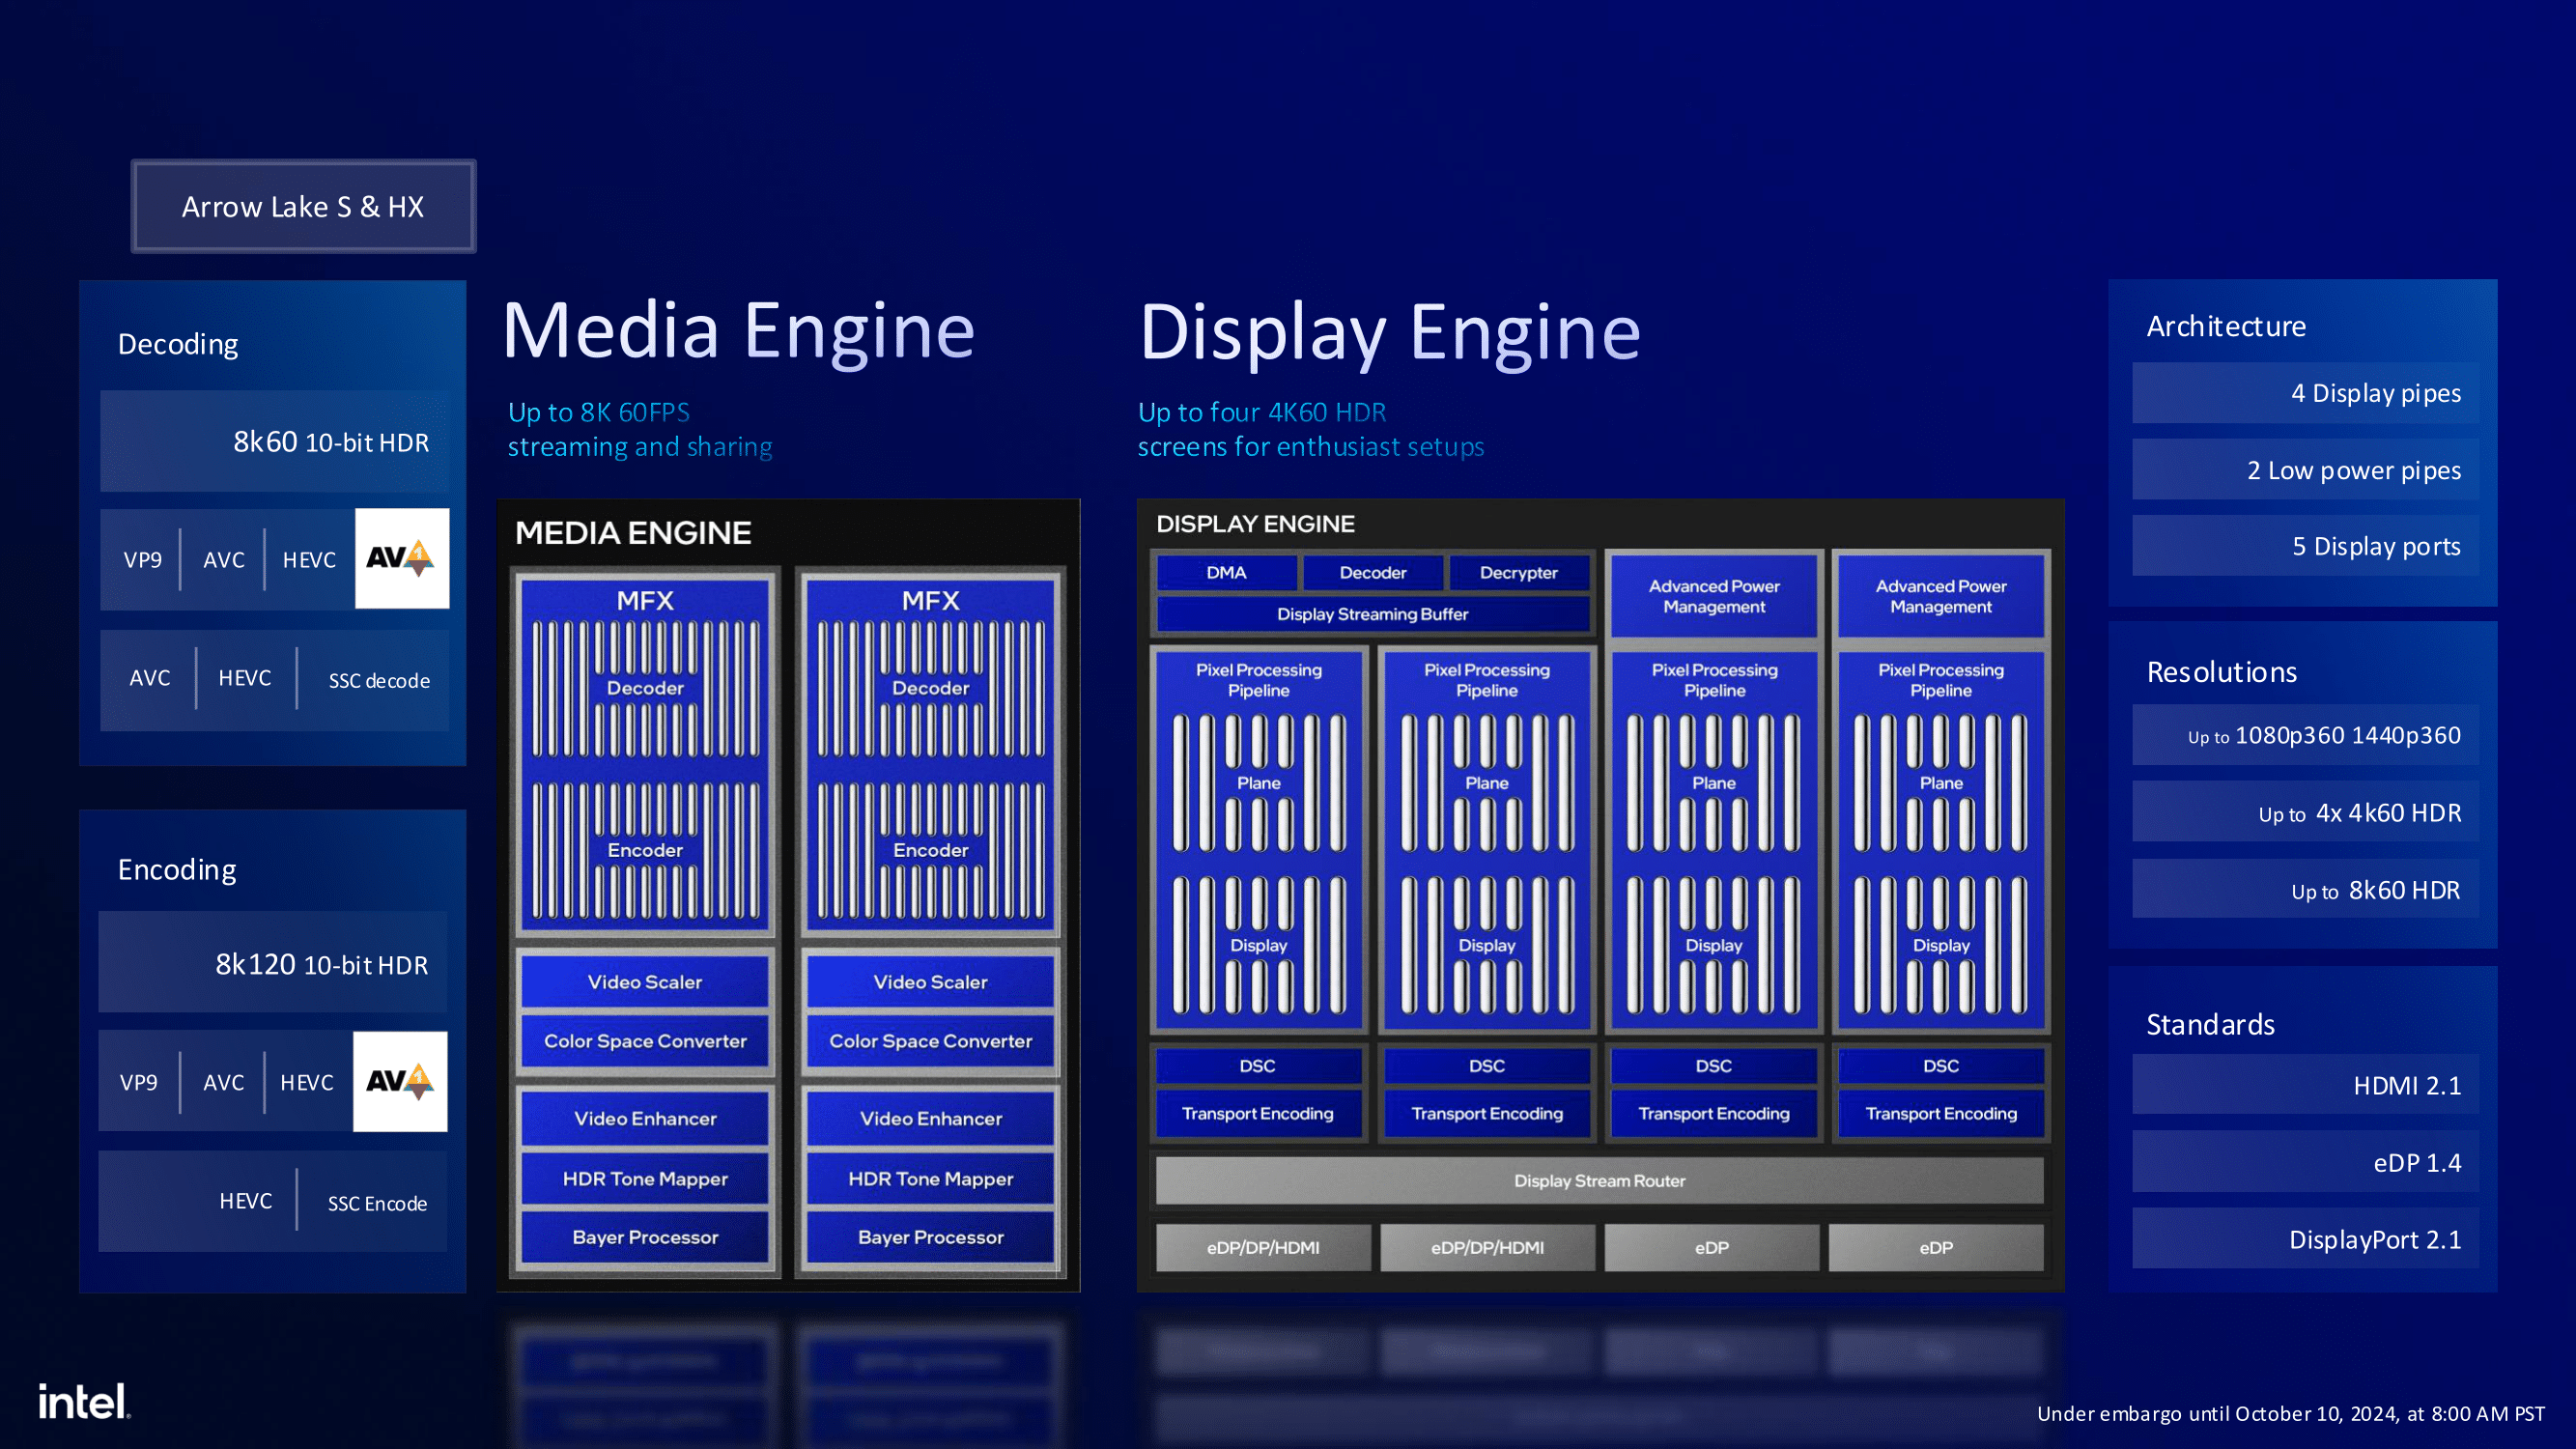Viewport: 2576px width, 1449px height.
Task: Select the Decrypter block
Action: [1518, 572]
